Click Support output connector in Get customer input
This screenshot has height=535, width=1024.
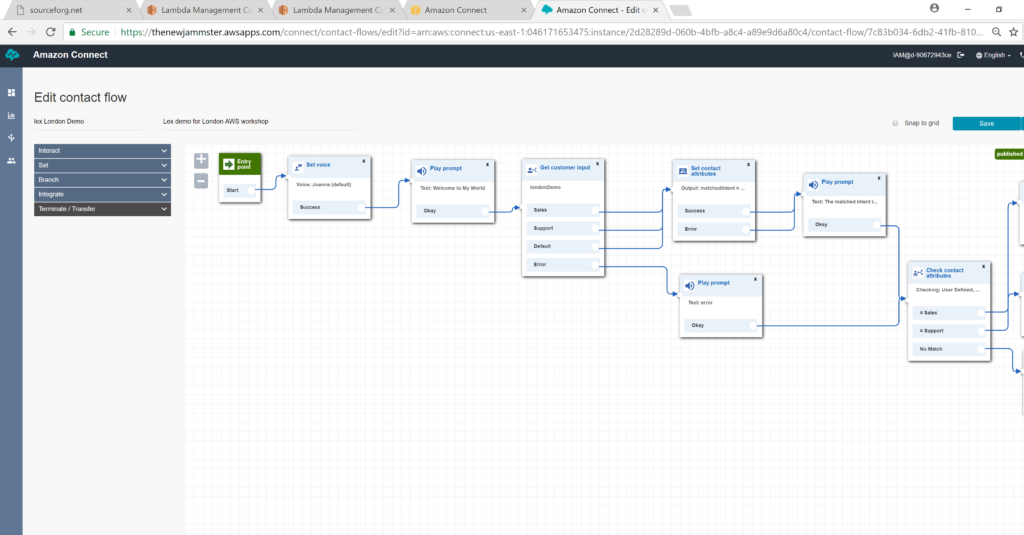[x=595, y=229]
